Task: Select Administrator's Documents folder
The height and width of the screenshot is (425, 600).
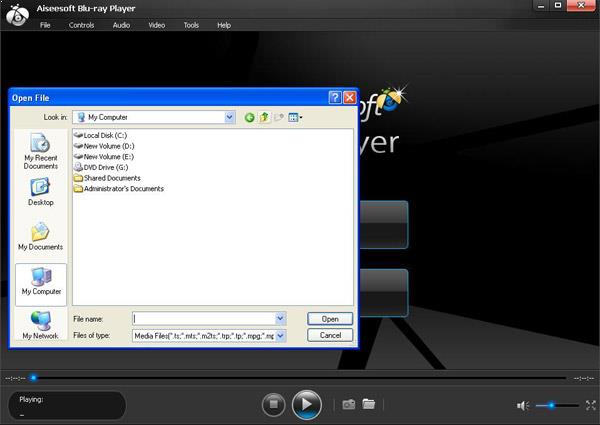Action: pyautogui.click(x=119, y=189)
